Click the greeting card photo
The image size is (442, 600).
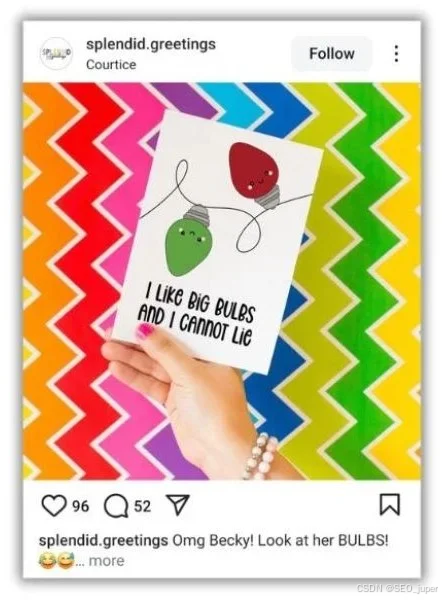(x=218, y=241)
